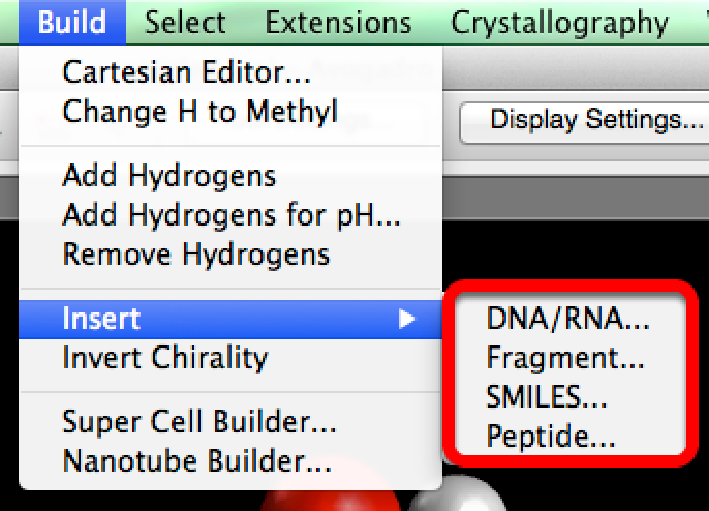This screenshot has height=511, width=709.
Task: Choose Add Hydrogens for pH option
Action: click(231, 215)
